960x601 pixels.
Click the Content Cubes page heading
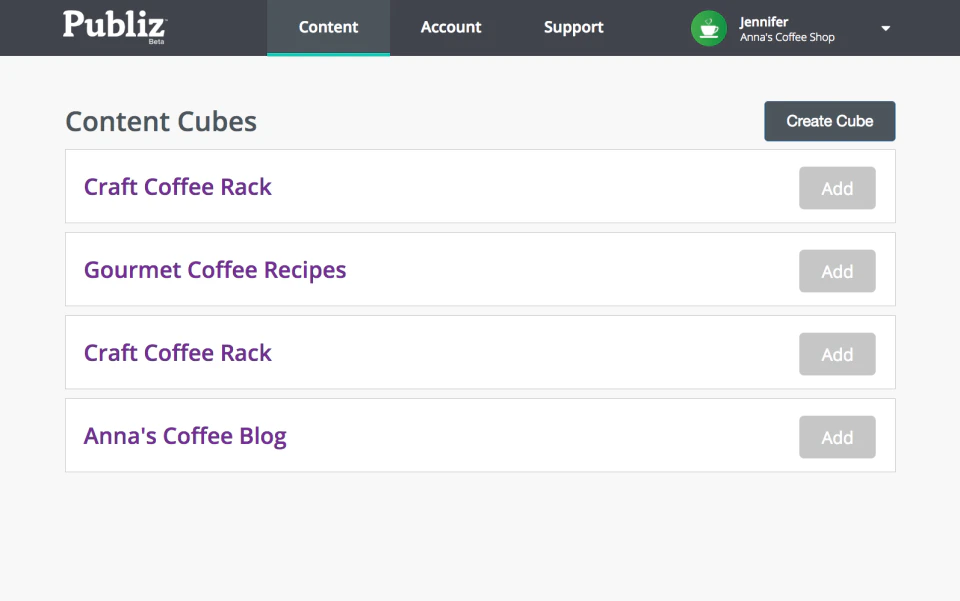coord(160,121)
